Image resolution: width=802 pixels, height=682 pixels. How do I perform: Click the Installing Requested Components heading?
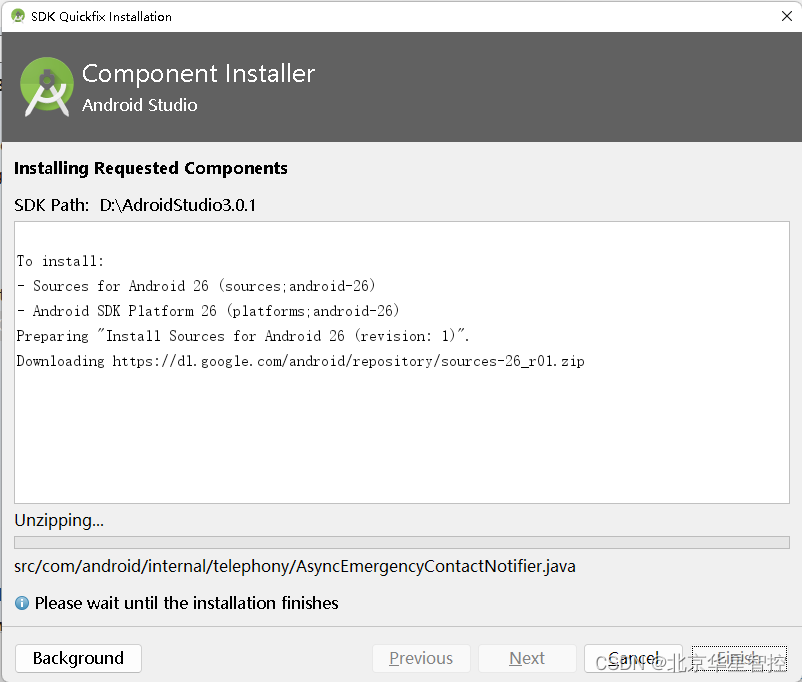[151, 168]
